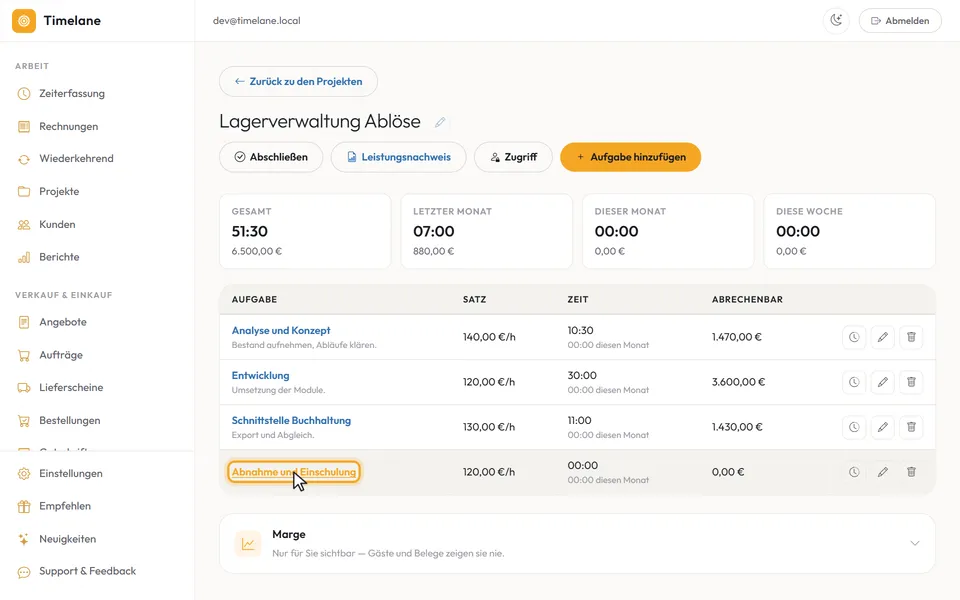Click the 30:00 time value
Image resolution: width=960 pixels, height=600 pixels.
click(582, 375)
